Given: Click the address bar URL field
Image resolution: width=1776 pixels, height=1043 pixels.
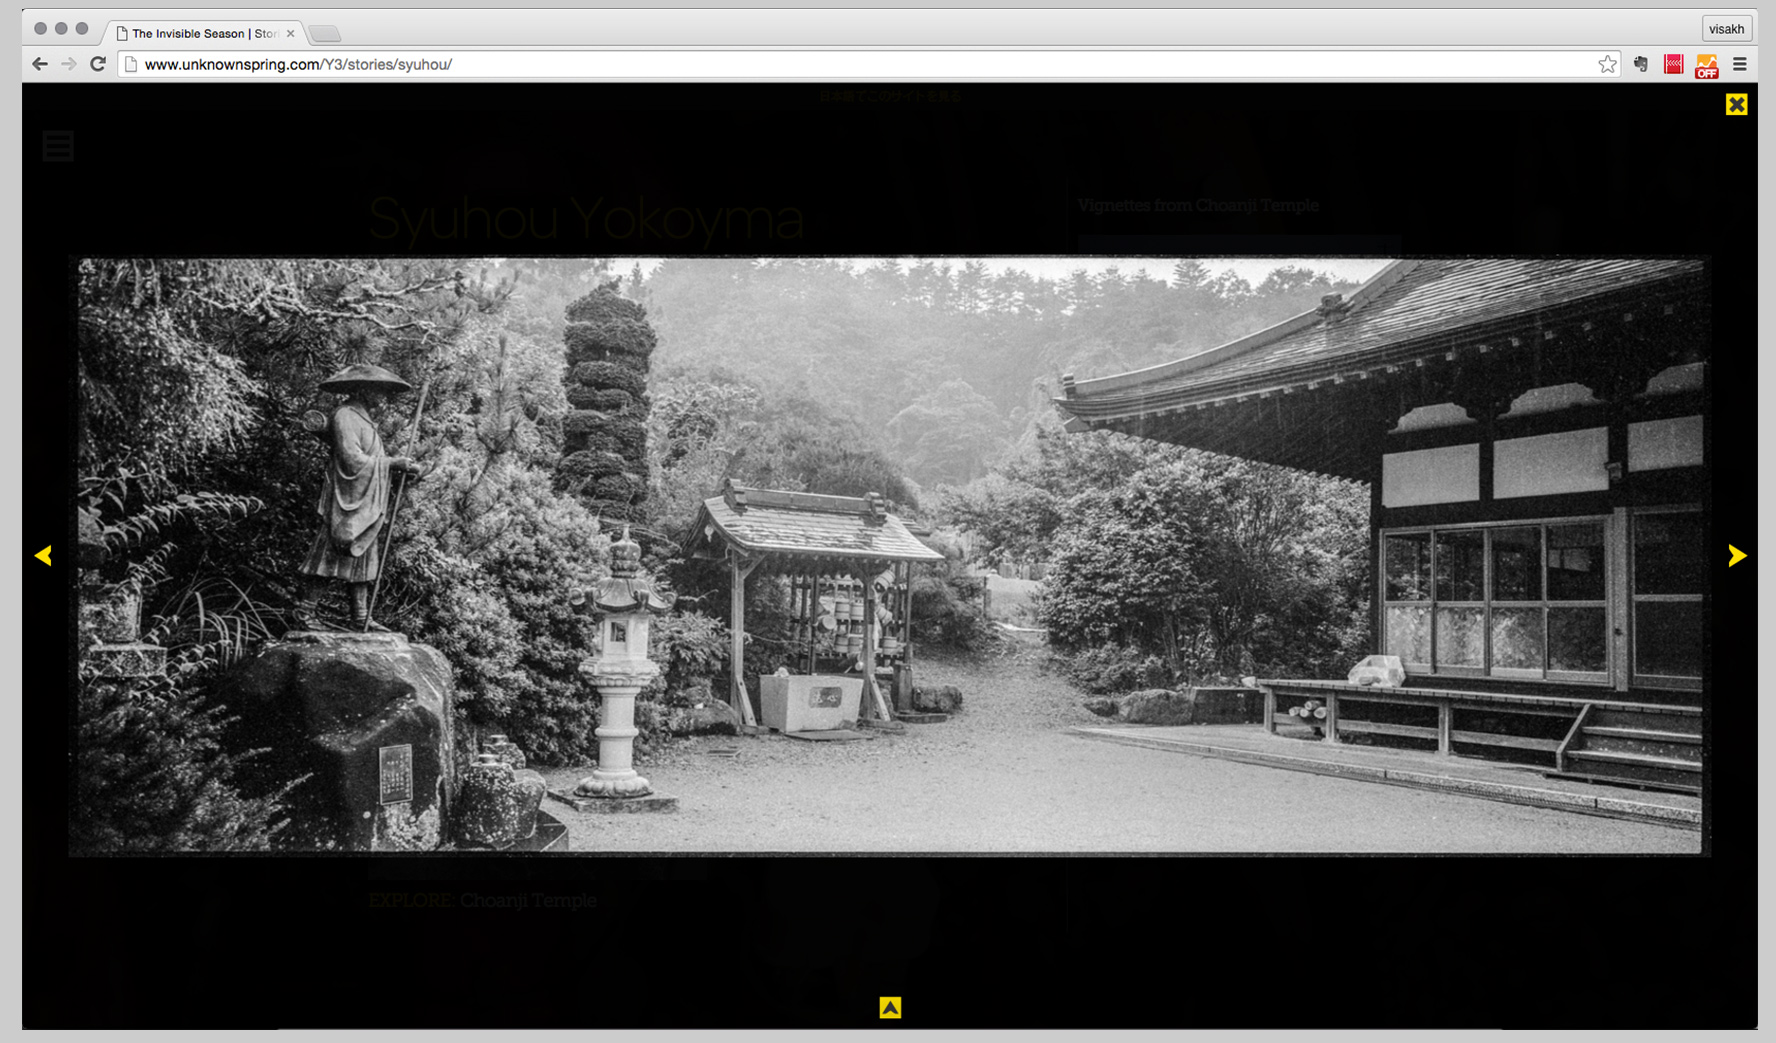Looking at the screenshot, I should pos(800,64).
